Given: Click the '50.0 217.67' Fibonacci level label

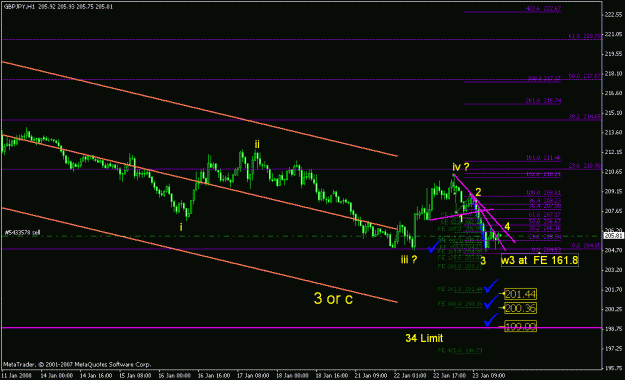Looking at the screenshot, I should pyautogui.click(x=585, y=76).
